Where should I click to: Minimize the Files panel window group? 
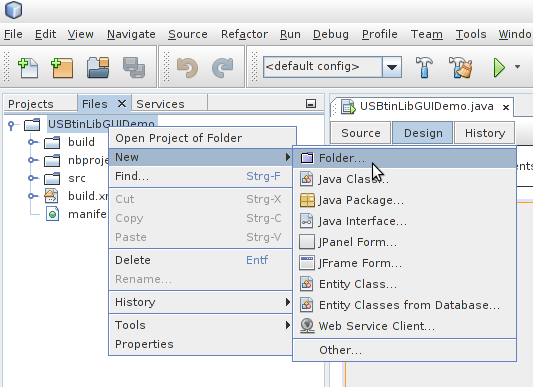311,104
